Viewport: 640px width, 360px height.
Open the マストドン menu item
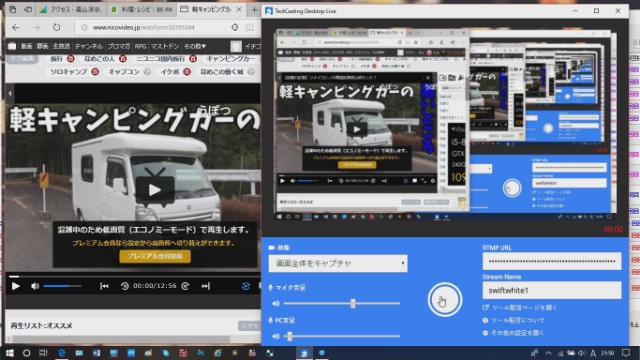[x=165, y=46]
